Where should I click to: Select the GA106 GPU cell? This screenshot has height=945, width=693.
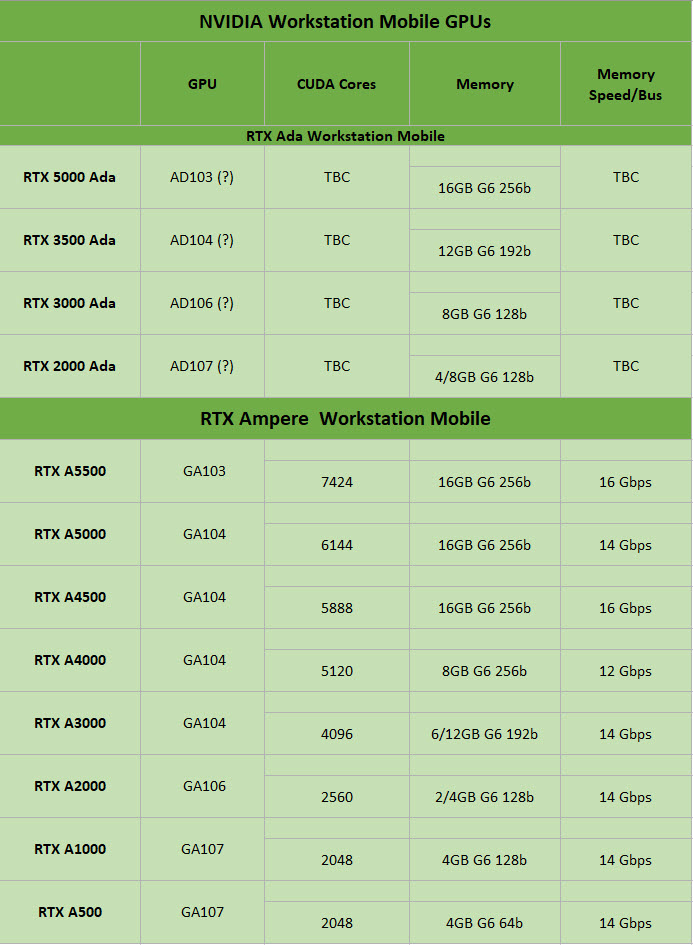point(204,786)
